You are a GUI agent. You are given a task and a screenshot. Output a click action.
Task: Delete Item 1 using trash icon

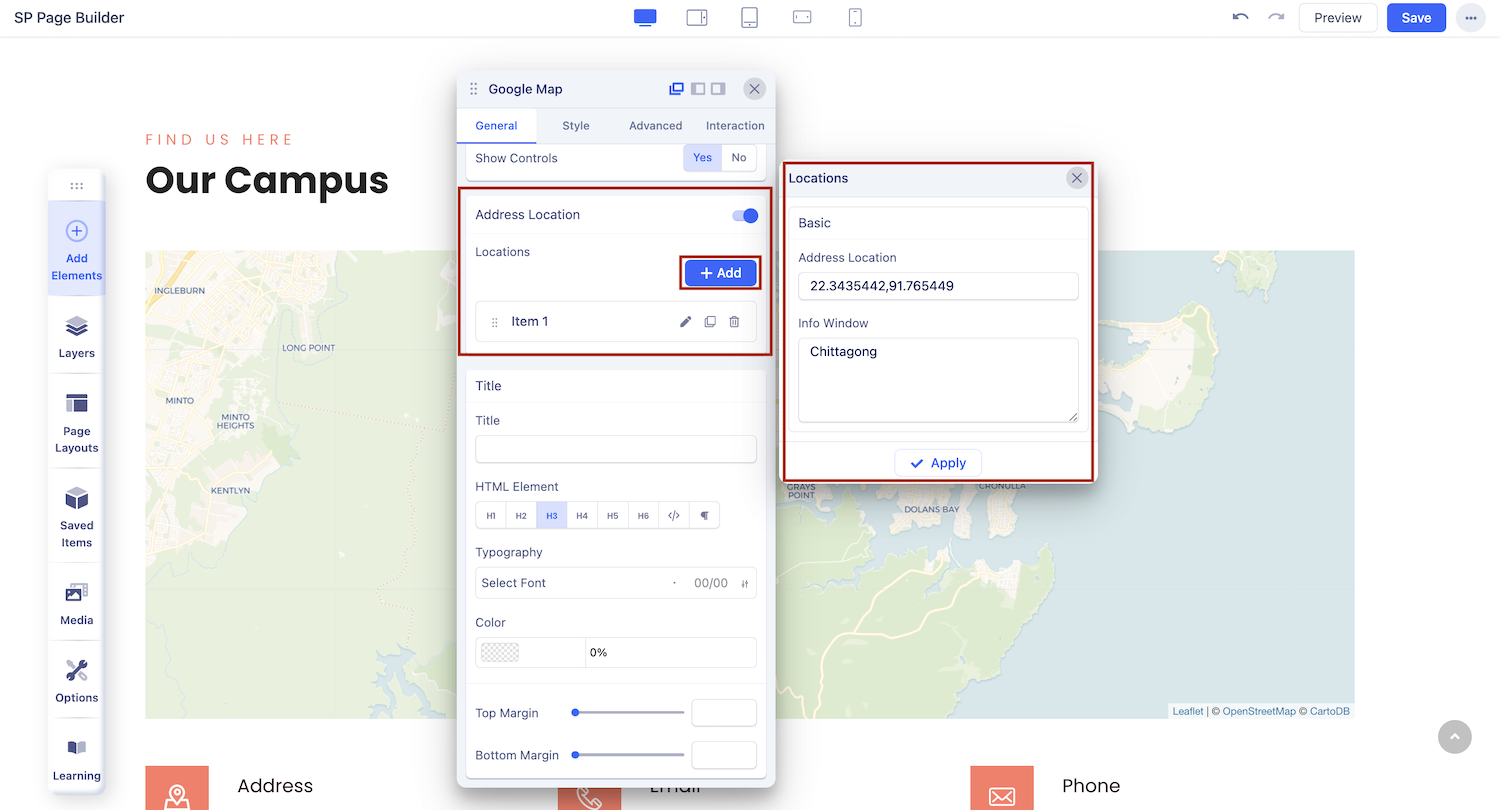[x=734, y=322]
